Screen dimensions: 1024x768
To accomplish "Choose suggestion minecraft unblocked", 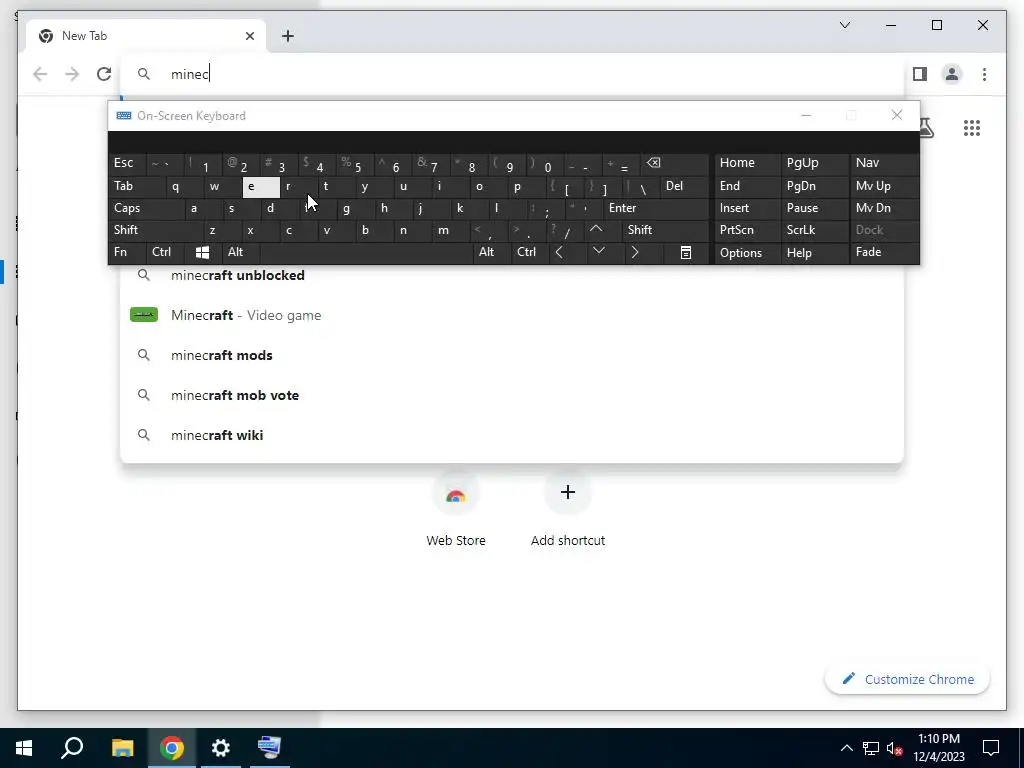I will point(512,275).
